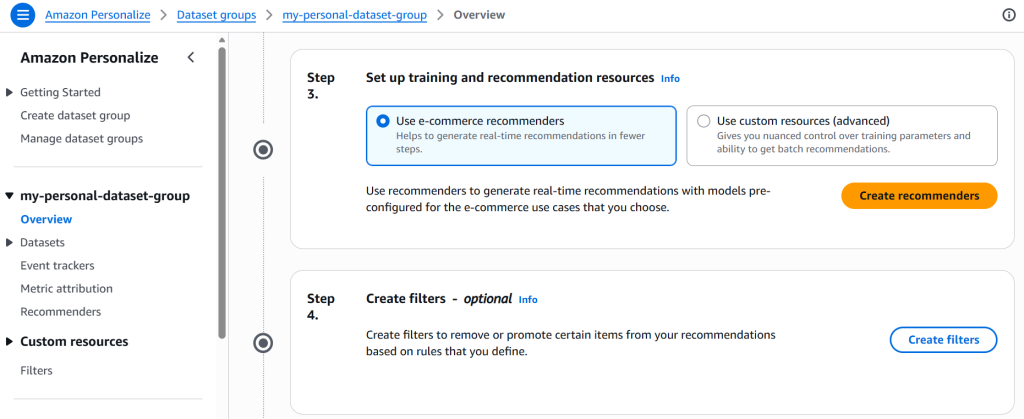Click the Step 4 progress circle marker
Viewport: 1024px width, 419px height.
click(x=263, y=343)
